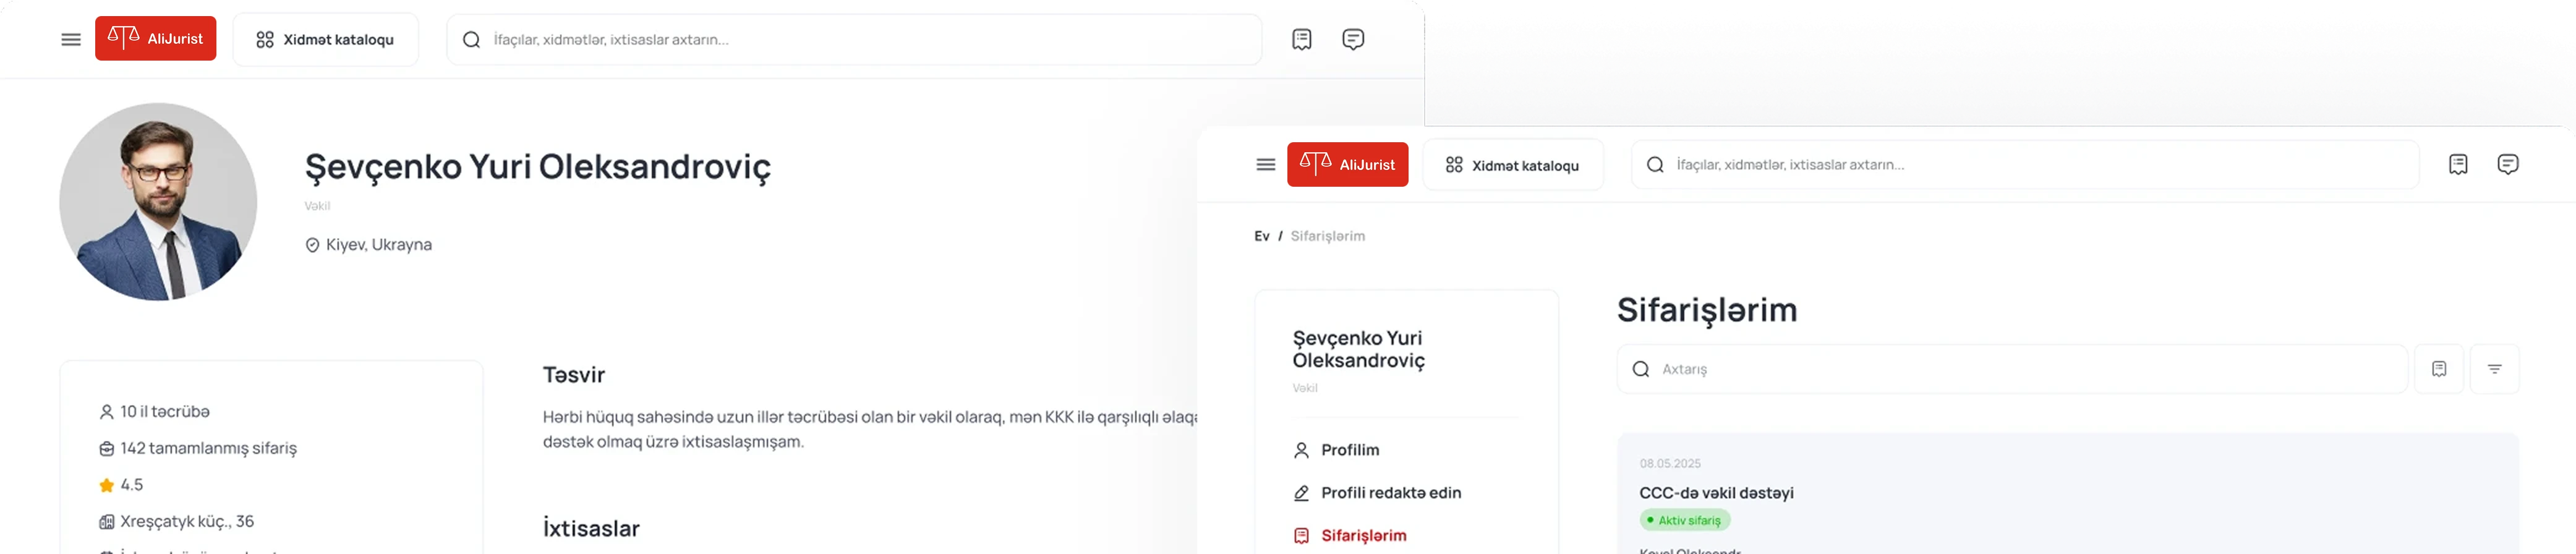Image resolution: width=2576 pixels, height=554 pixels.
Task: Click the 10 il təcrübə text
Action: (165, 412)
